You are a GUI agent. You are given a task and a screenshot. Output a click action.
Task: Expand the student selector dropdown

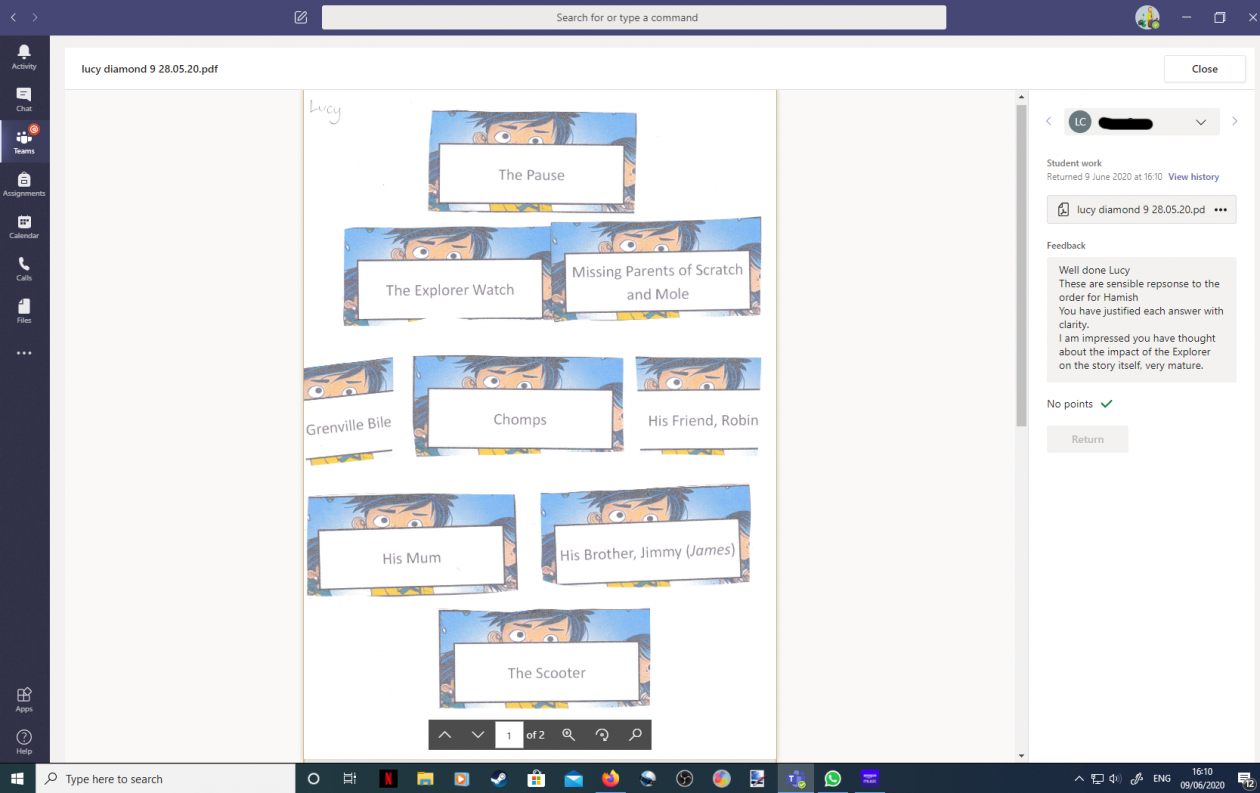pos(1200,122)
